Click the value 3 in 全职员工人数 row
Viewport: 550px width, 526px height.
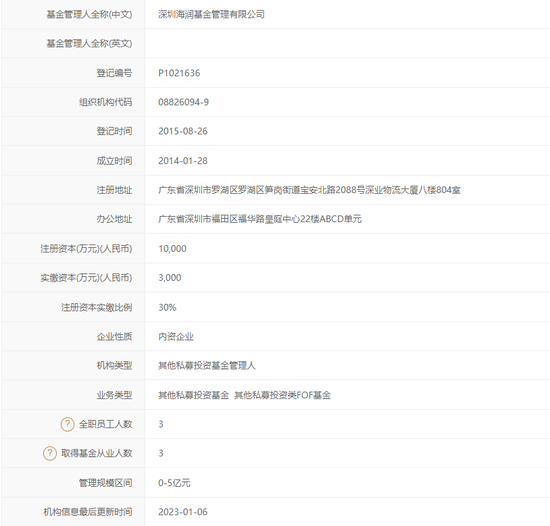161,424
